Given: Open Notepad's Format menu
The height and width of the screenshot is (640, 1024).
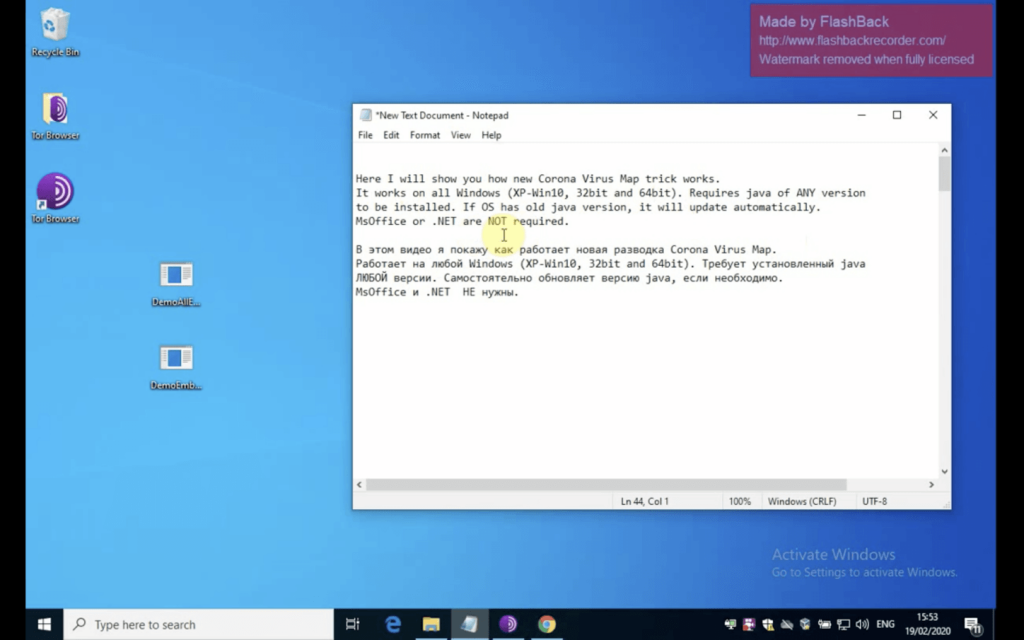Looking at the screenshot, I should (425, 135).
